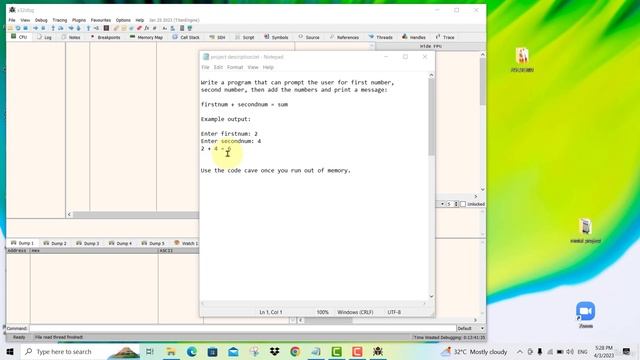Viewport: 640px width, 360px height.
Task: Click the ENG language indicator
Action: [582, 352]
